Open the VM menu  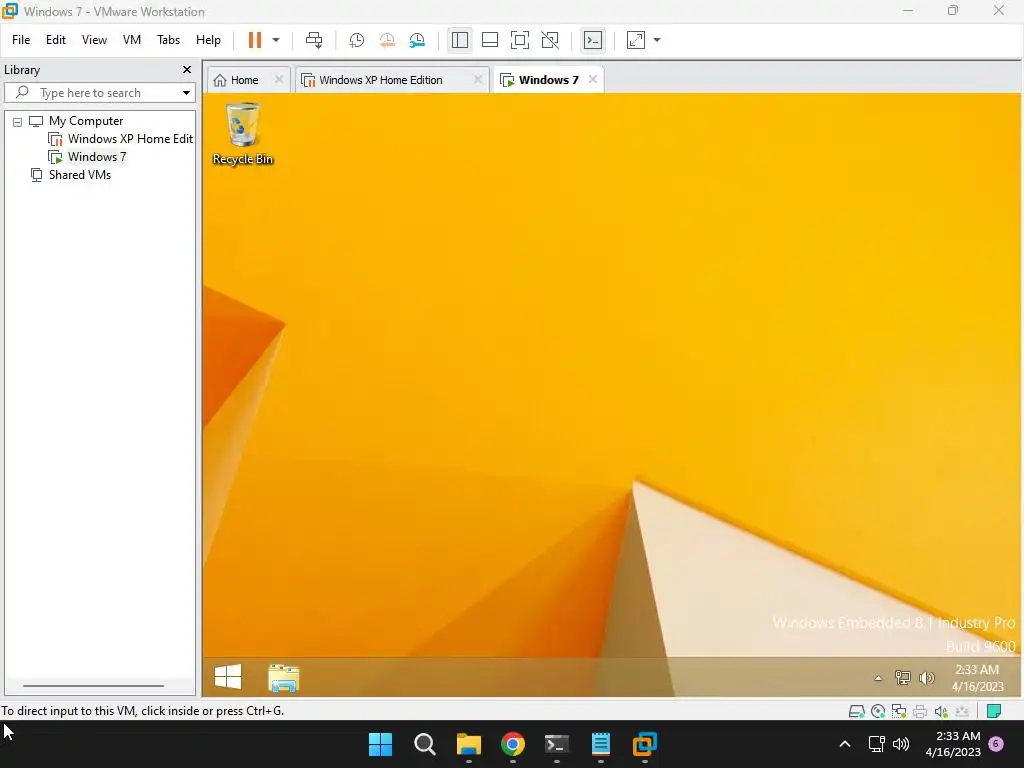pyautogui.click(x=132, y=40)
